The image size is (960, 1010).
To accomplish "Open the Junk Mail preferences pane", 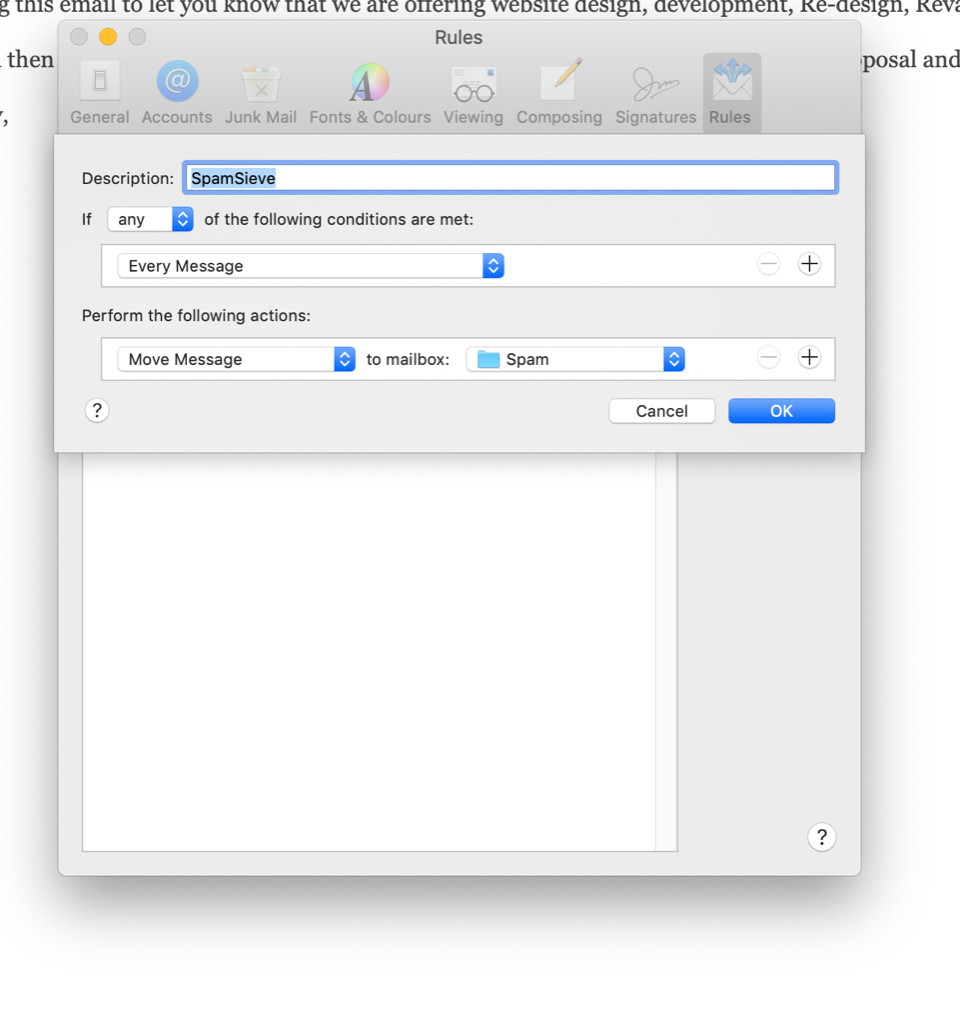I will click(261, 92).
